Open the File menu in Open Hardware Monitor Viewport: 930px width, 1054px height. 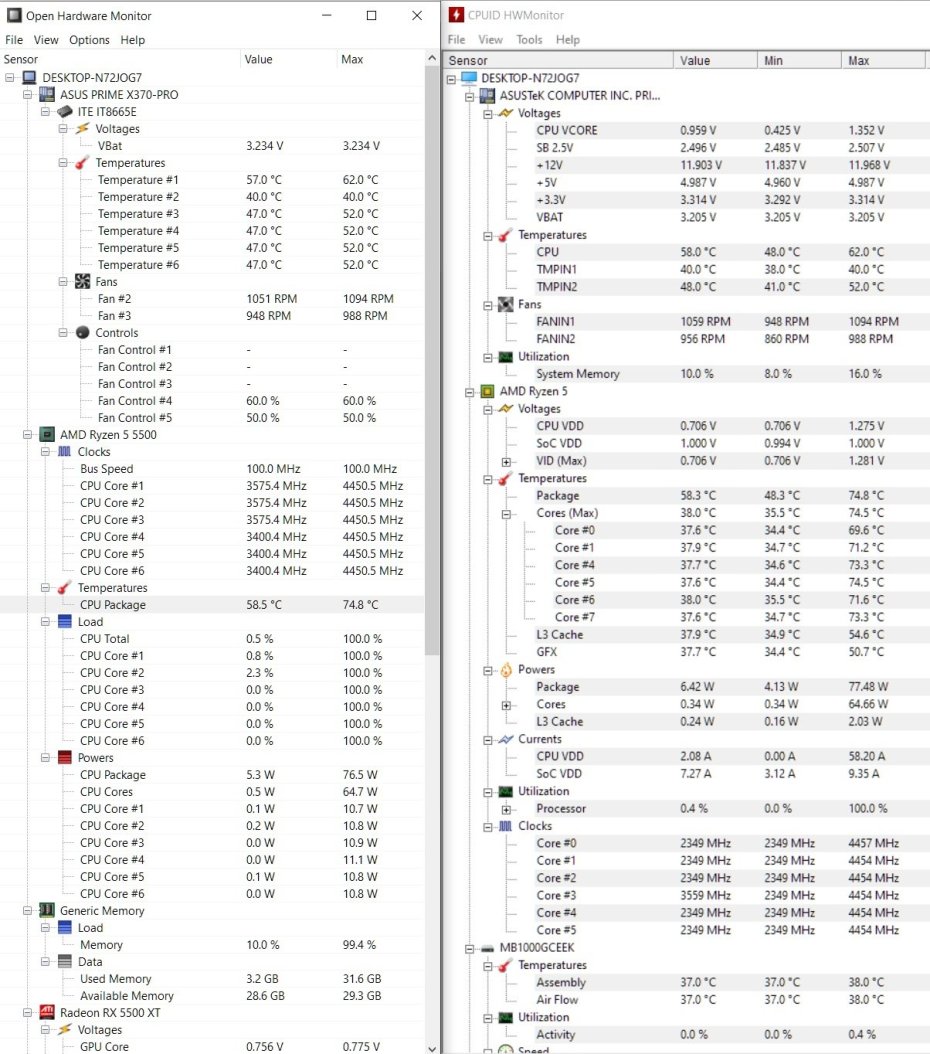pyautogui.click(x=14, y=40)
